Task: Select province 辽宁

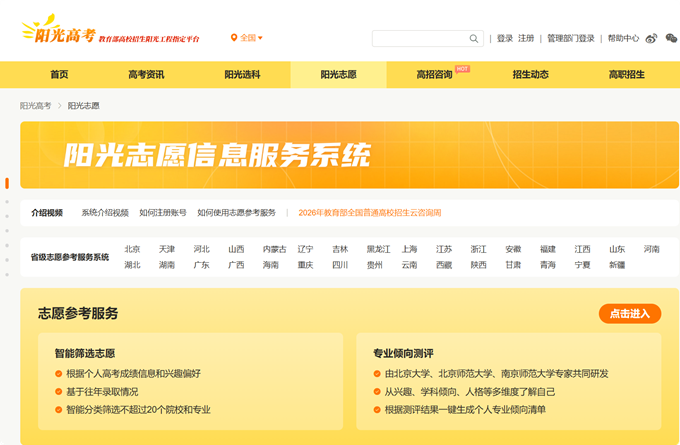Action: tap(305, 249)
